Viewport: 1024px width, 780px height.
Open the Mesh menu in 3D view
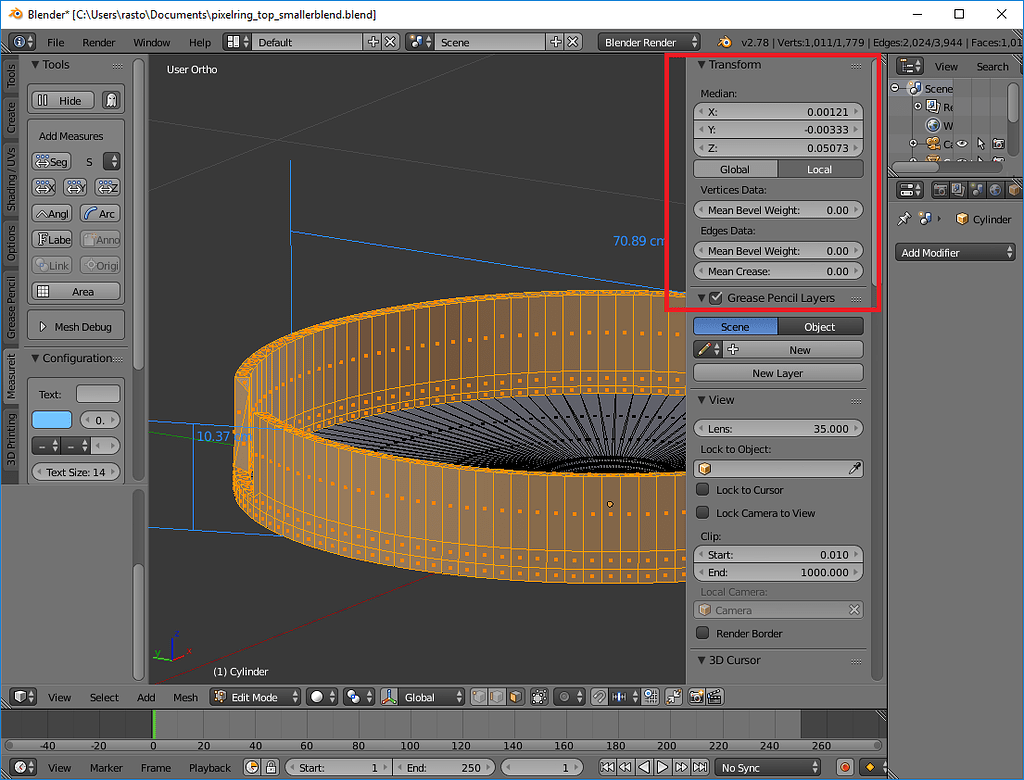(185, 698)
